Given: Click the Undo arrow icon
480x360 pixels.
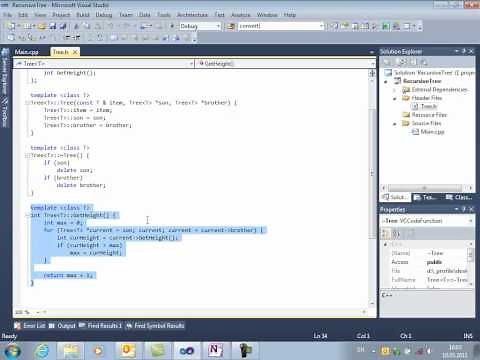Looking at the screenshot, I should coord(111,26).
